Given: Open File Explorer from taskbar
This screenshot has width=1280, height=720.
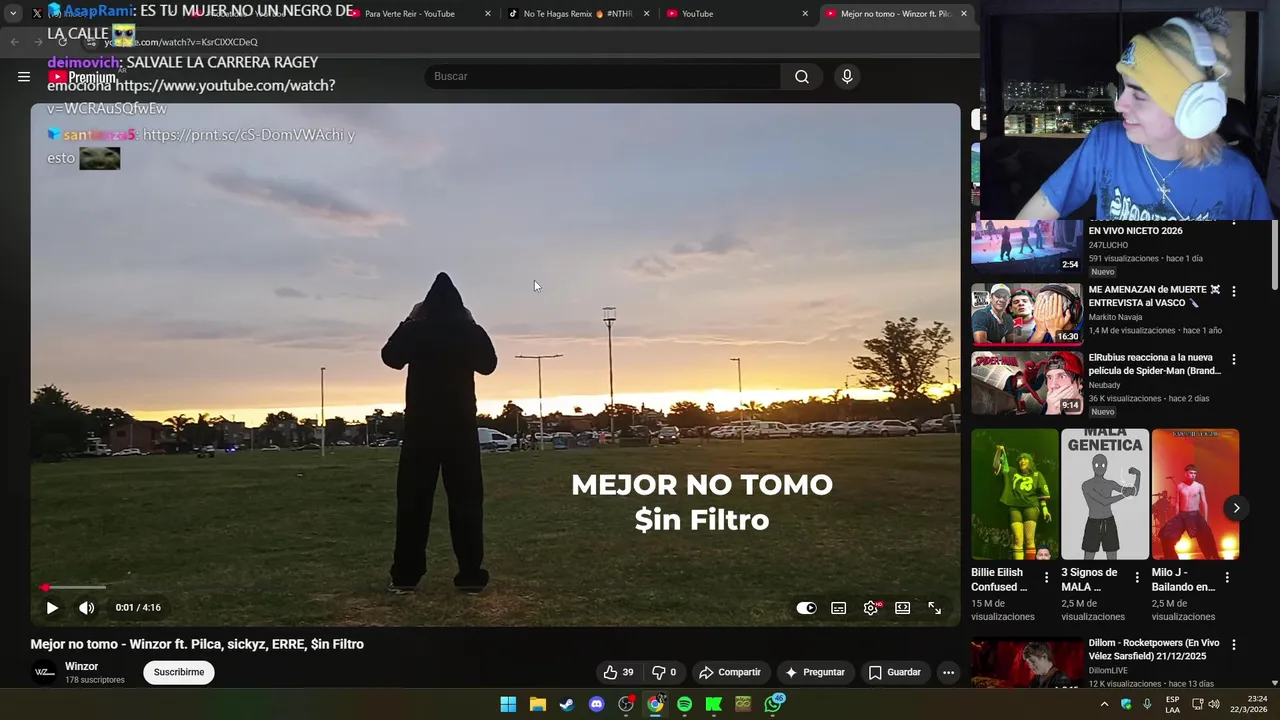Looking at the screenshot, I should pyautogui.click(x=537, y=704).
